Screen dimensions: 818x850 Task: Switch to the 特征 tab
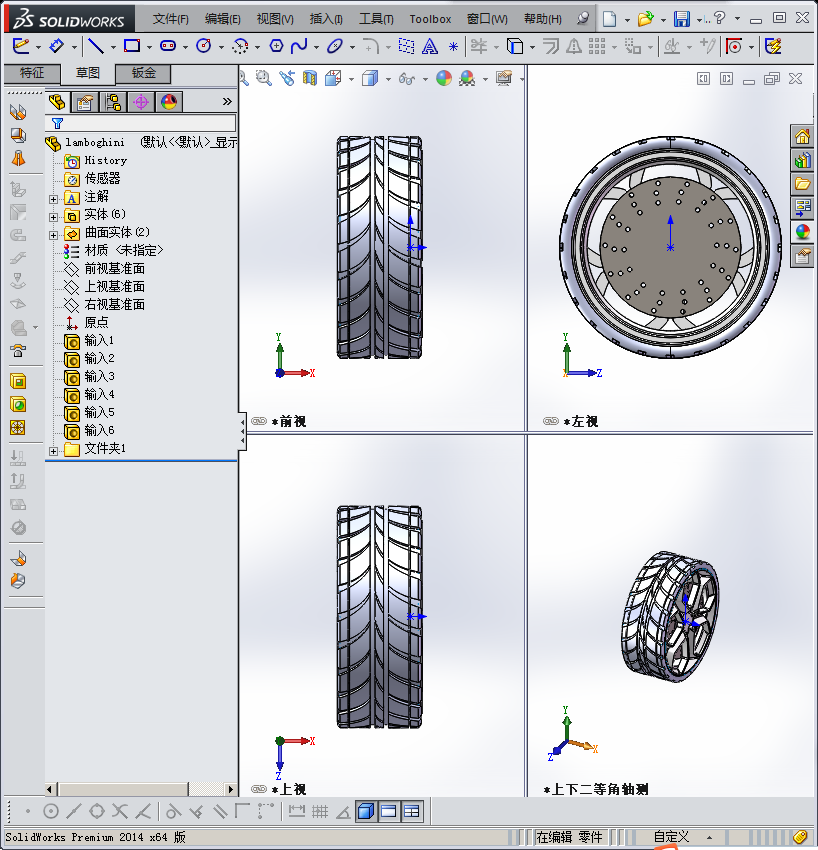point(31,73)
